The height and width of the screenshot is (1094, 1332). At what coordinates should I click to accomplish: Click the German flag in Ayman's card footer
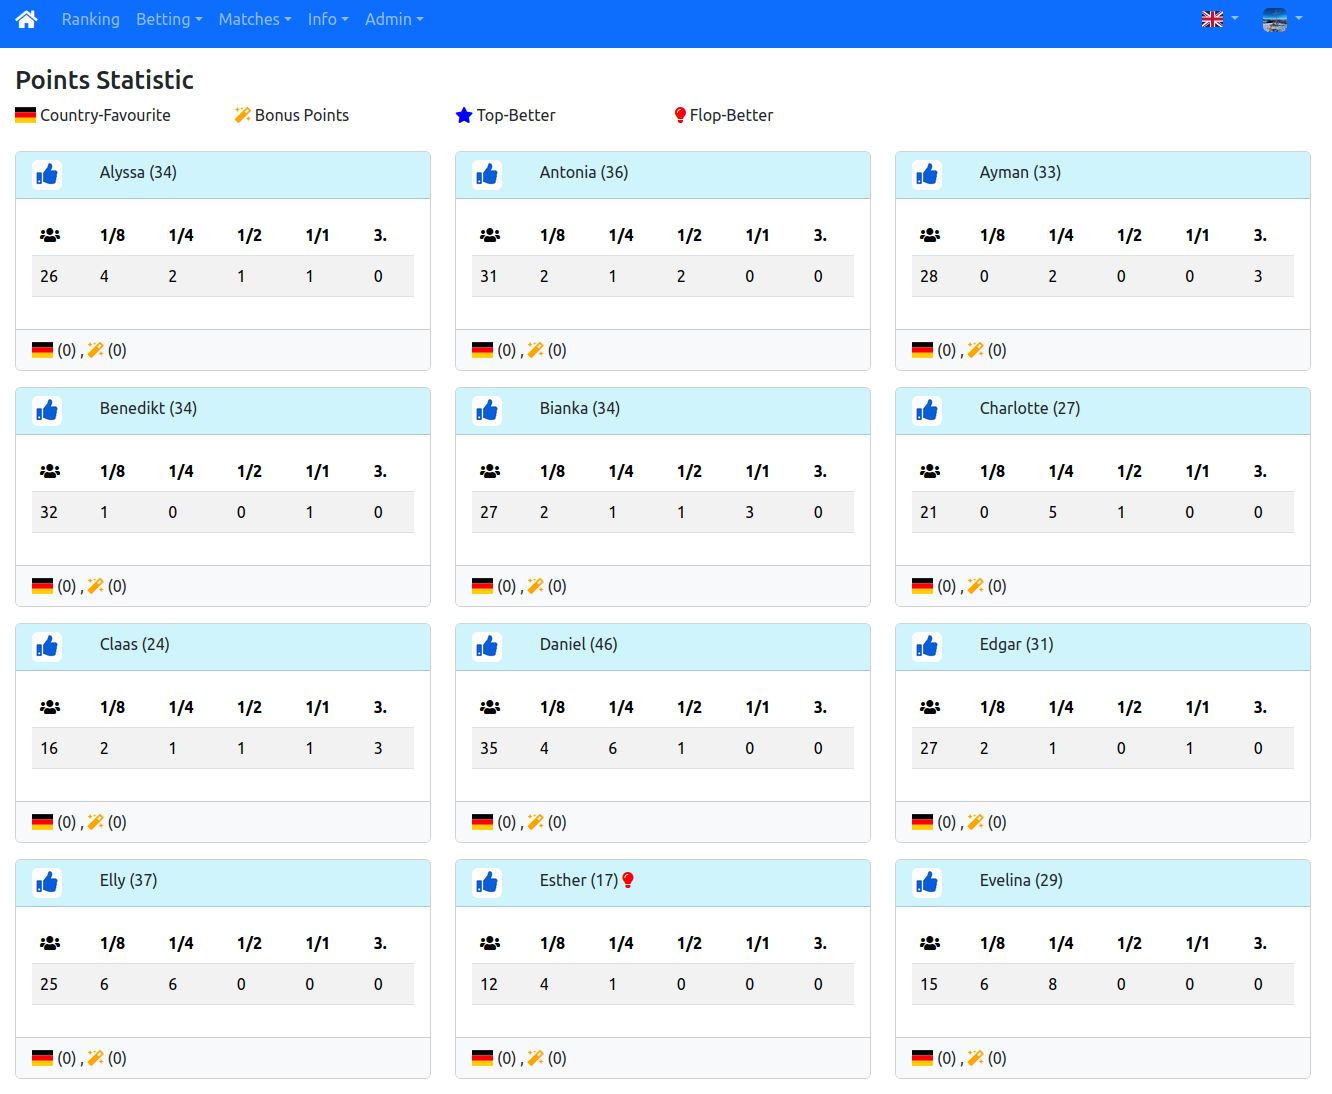922,350
